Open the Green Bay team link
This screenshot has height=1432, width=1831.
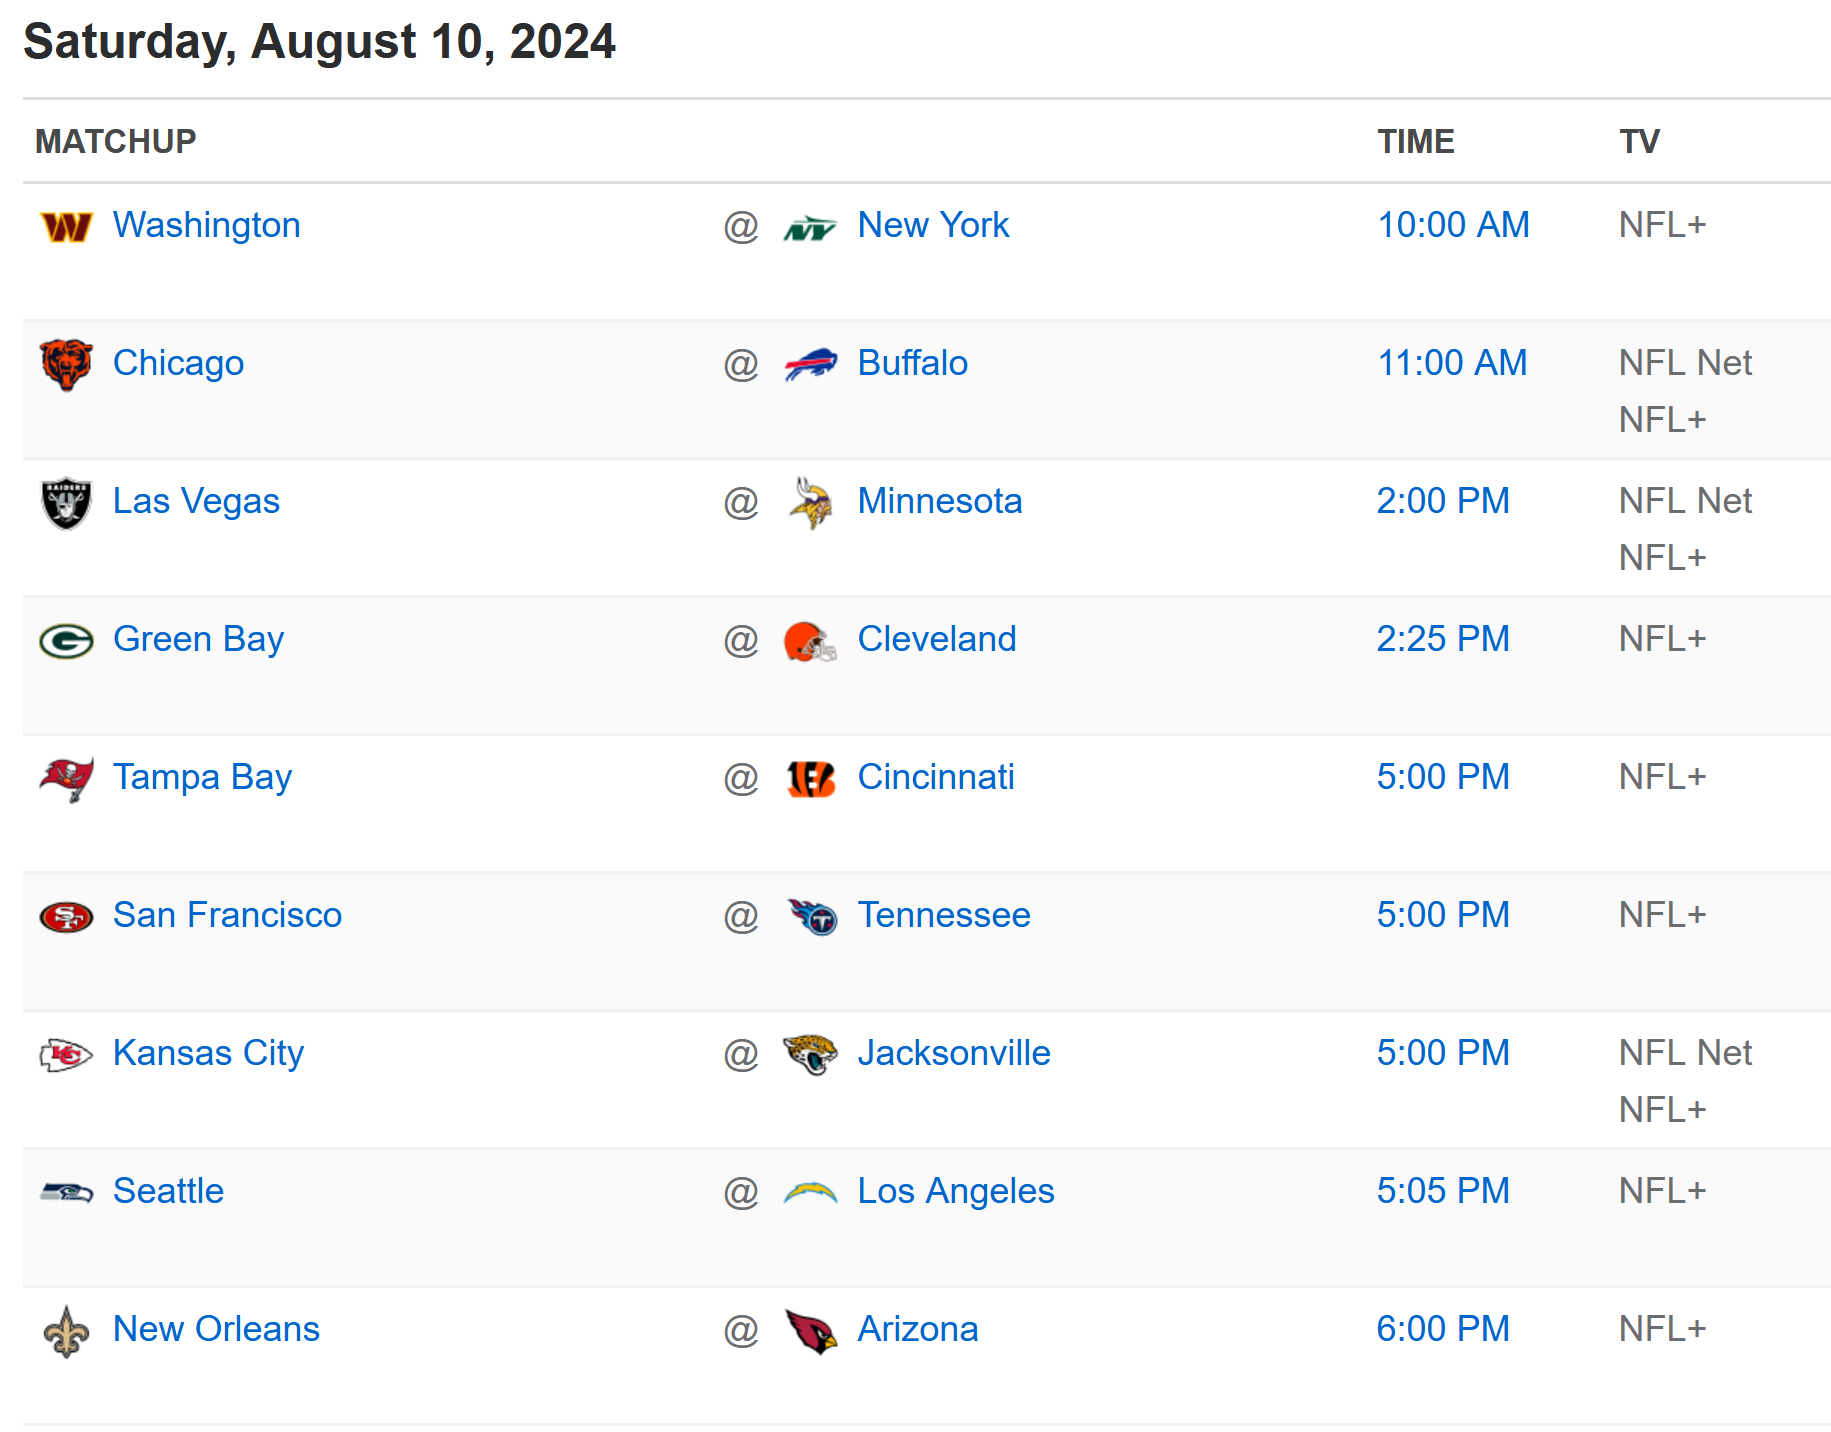pos(198,639)
